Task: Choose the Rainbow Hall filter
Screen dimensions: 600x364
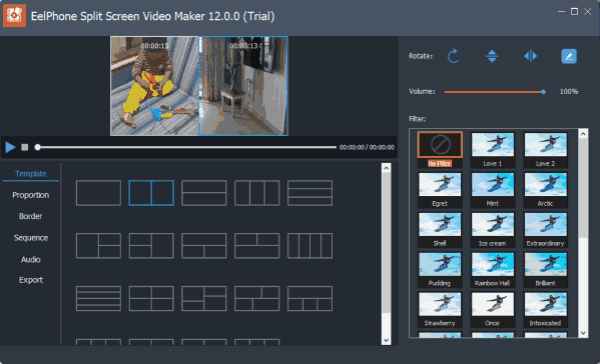Action: pyautogui.click(x=492, y=269)
